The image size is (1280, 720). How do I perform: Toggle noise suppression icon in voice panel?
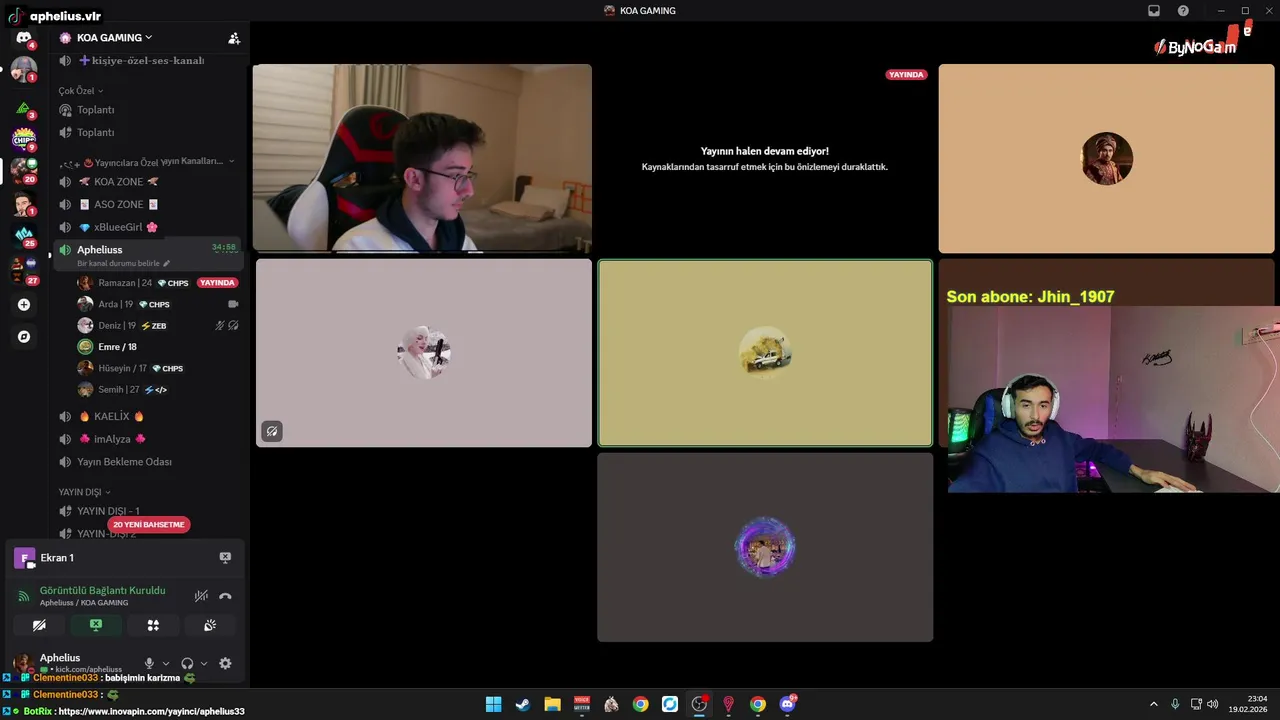201,596
